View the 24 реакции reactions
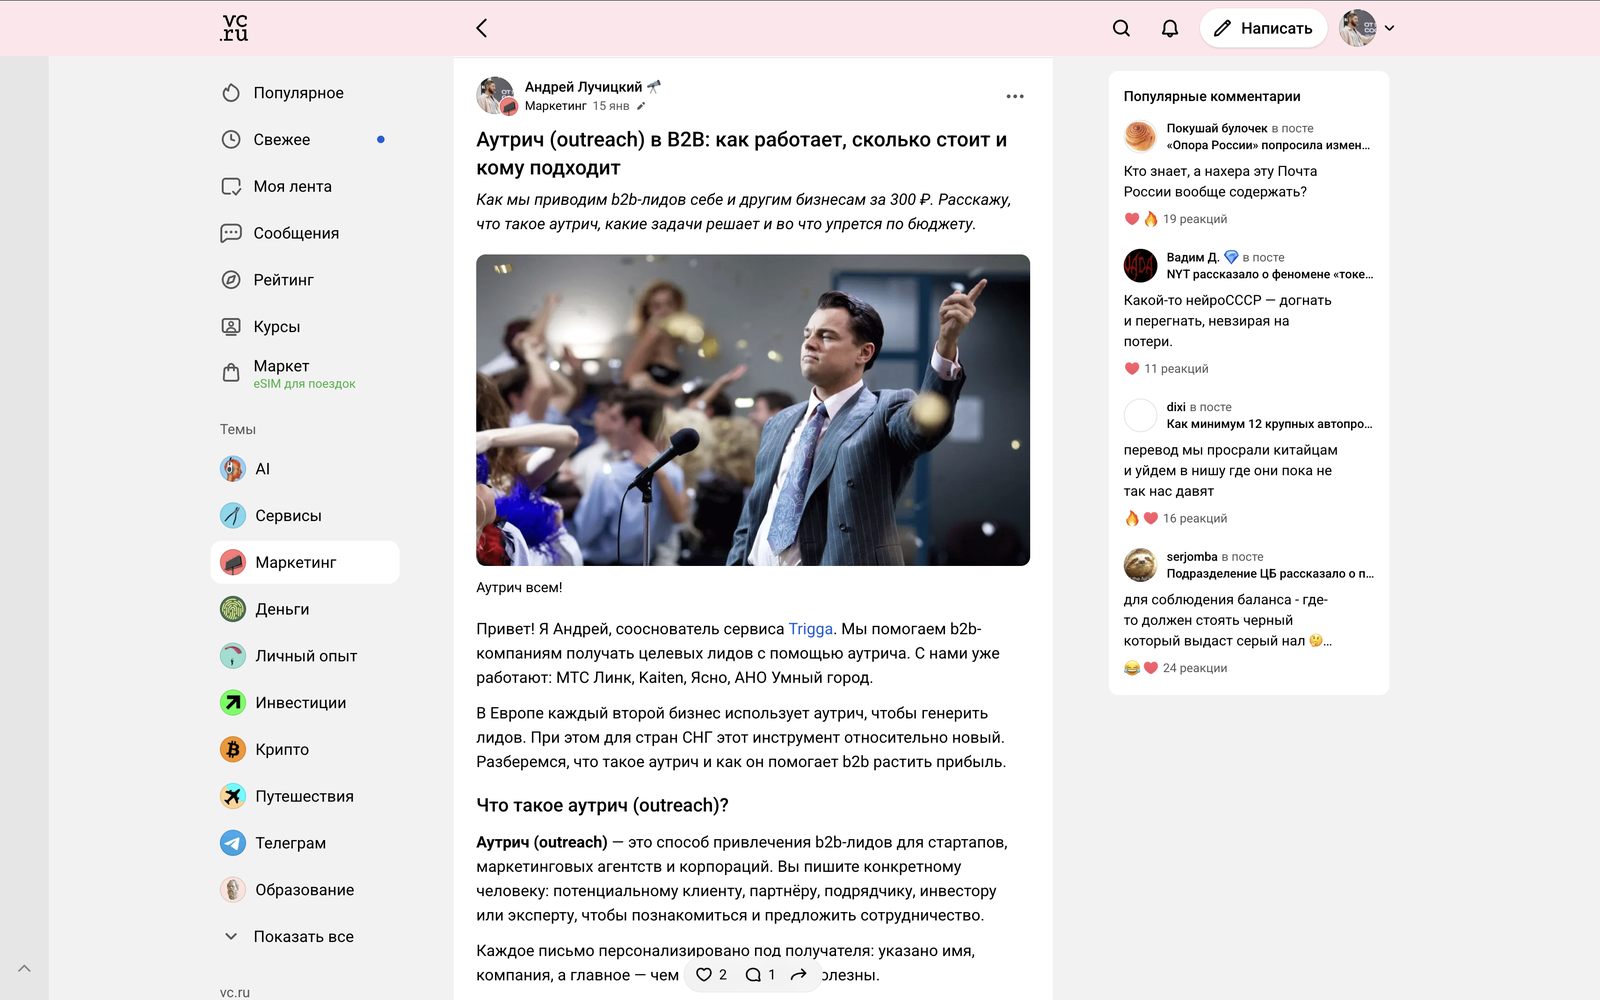This screenshot has height=1000, width=1600. coord(1176,668)
